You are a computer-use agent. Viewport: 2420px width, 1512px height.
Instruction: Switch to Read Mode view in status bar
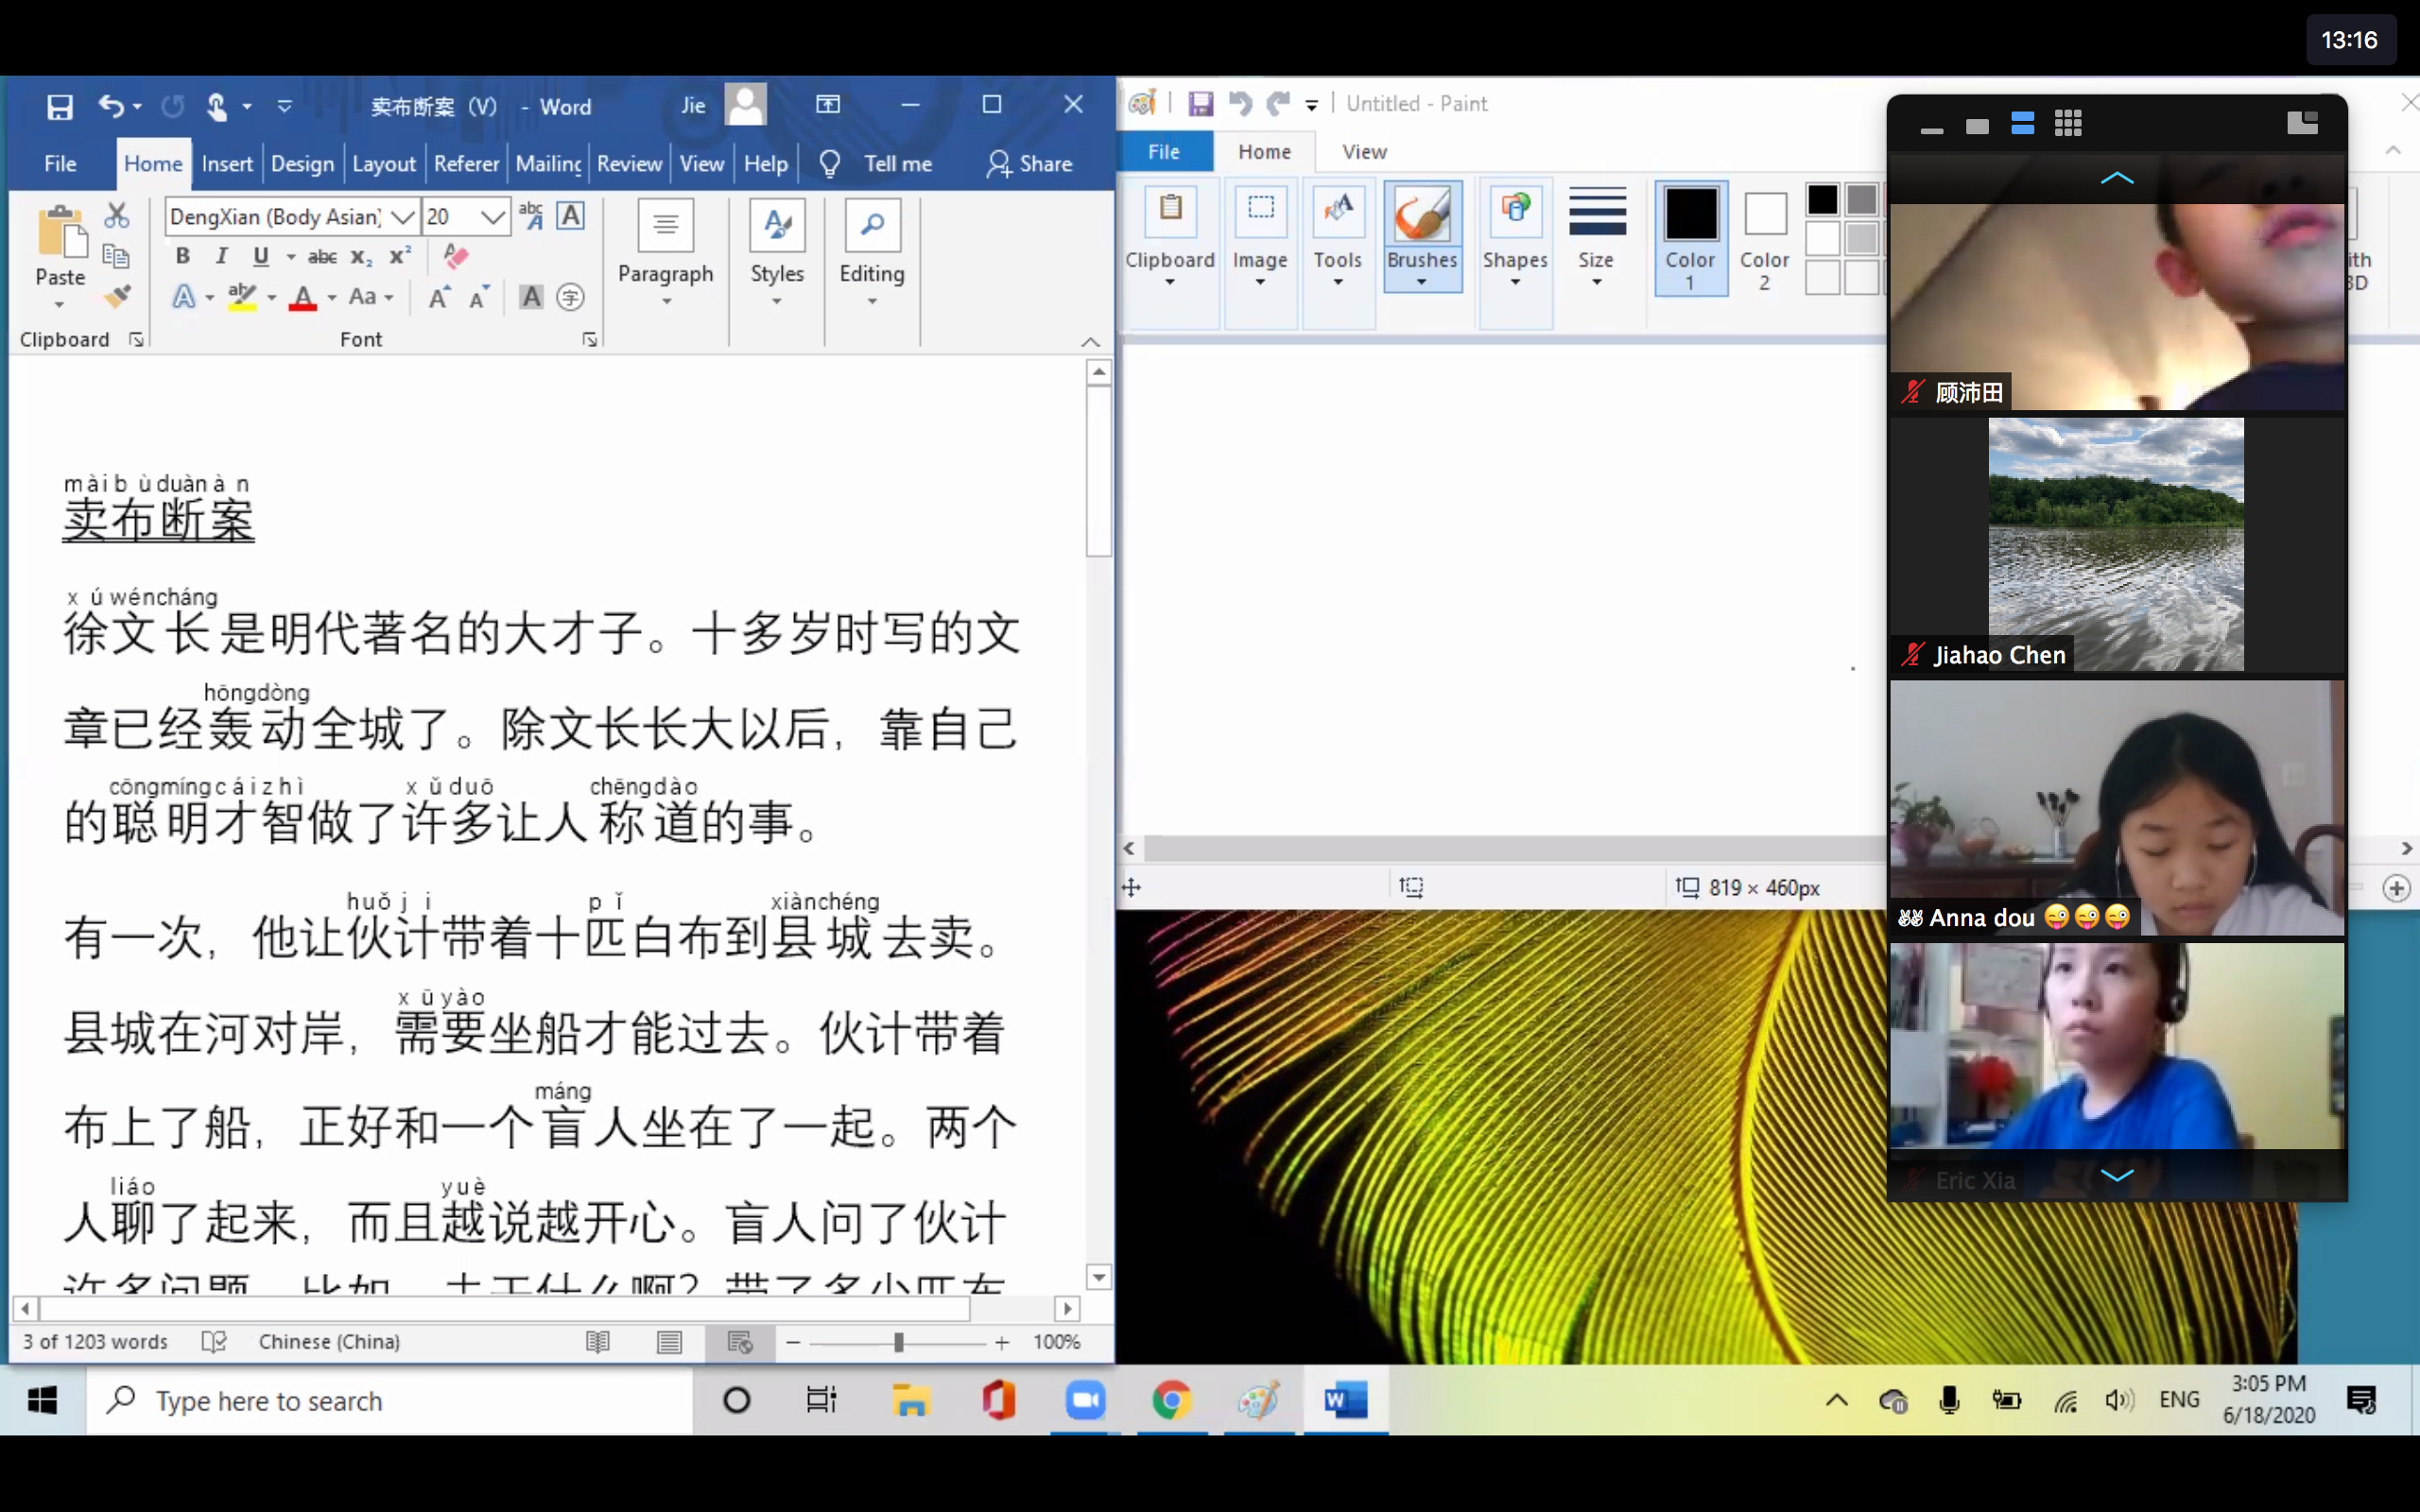click(598, 1342)
